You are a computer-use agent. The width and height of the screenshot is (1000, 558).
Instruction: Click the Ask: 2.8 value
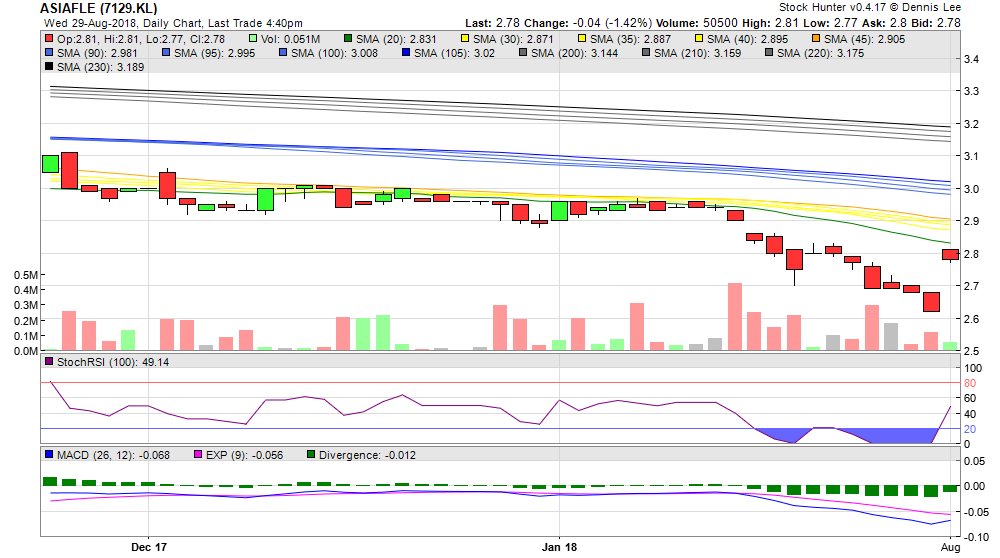click(885, 23)
